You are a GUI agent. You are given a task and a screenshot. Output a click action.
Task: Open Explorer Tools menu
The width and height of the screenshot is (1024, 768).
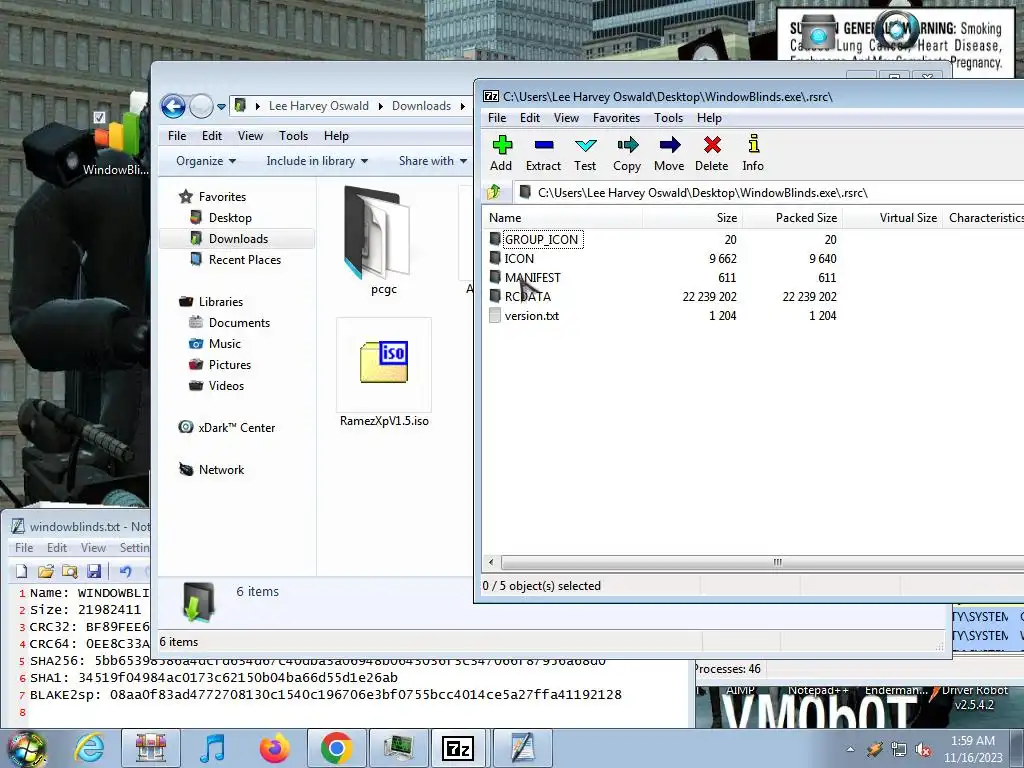(x=293, y=136)
